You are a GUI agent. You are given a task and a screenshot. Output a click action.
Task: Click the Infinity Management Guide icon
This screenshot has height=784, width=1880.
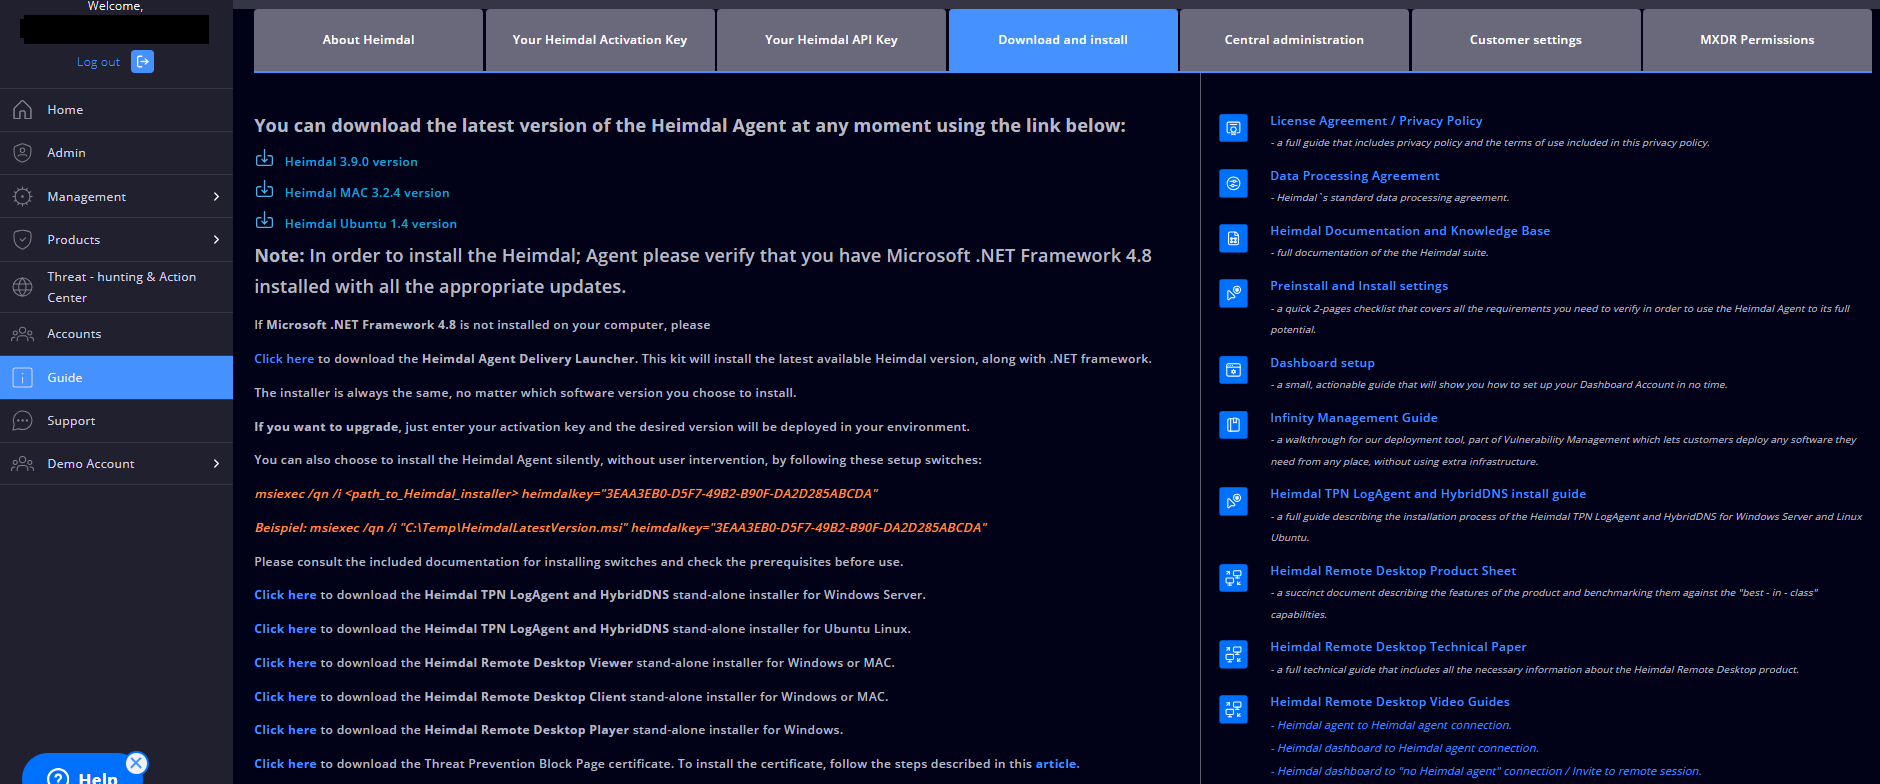tap(1233, 425)
